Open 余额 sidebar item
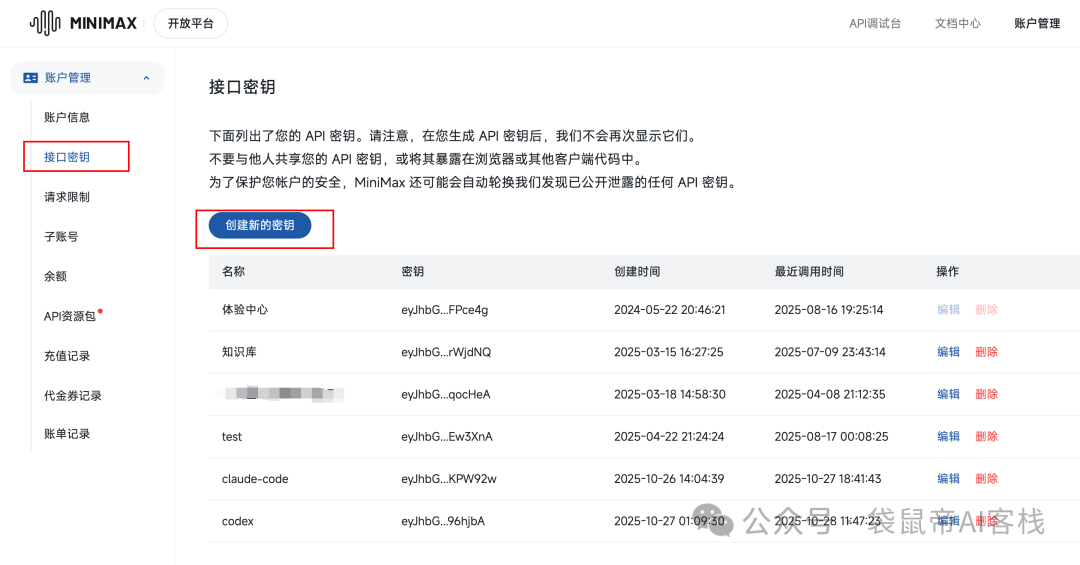This screenshot has width=1080, height=565. [55, 276]
